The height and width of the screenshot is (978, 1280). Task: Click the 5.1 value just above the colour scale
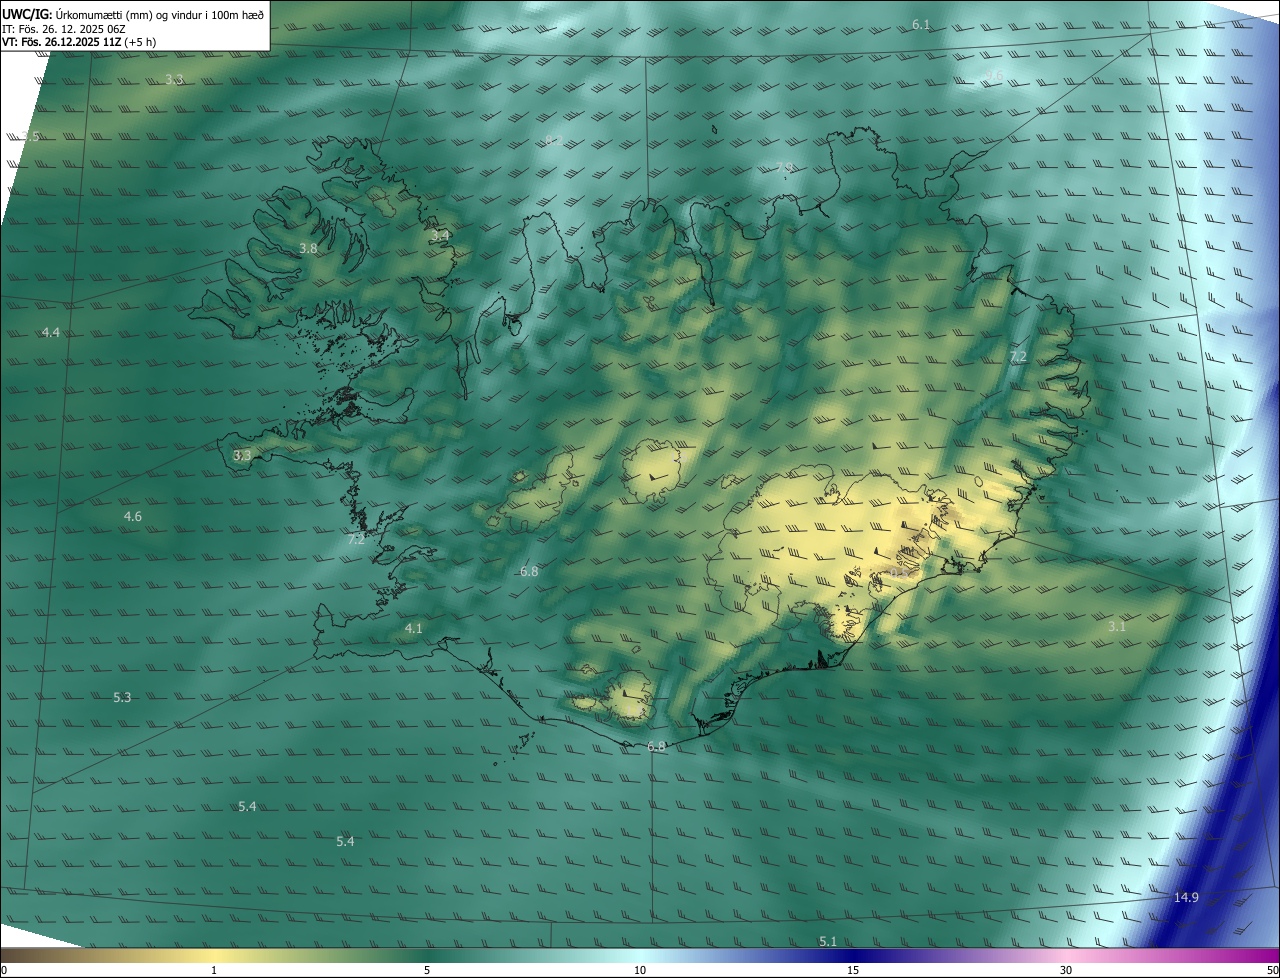pyautogui.click(x=827, y=941)
